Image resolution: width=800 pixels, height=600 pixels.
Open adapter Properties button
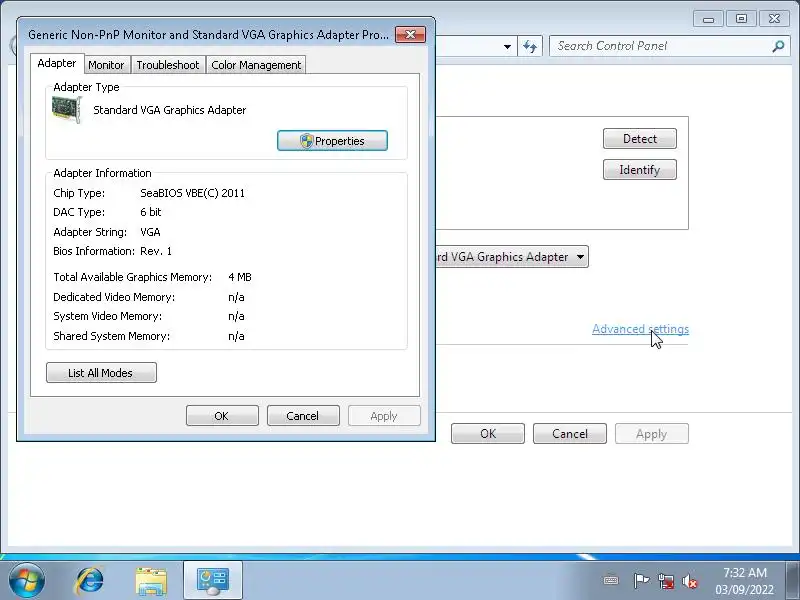[332, 141]
